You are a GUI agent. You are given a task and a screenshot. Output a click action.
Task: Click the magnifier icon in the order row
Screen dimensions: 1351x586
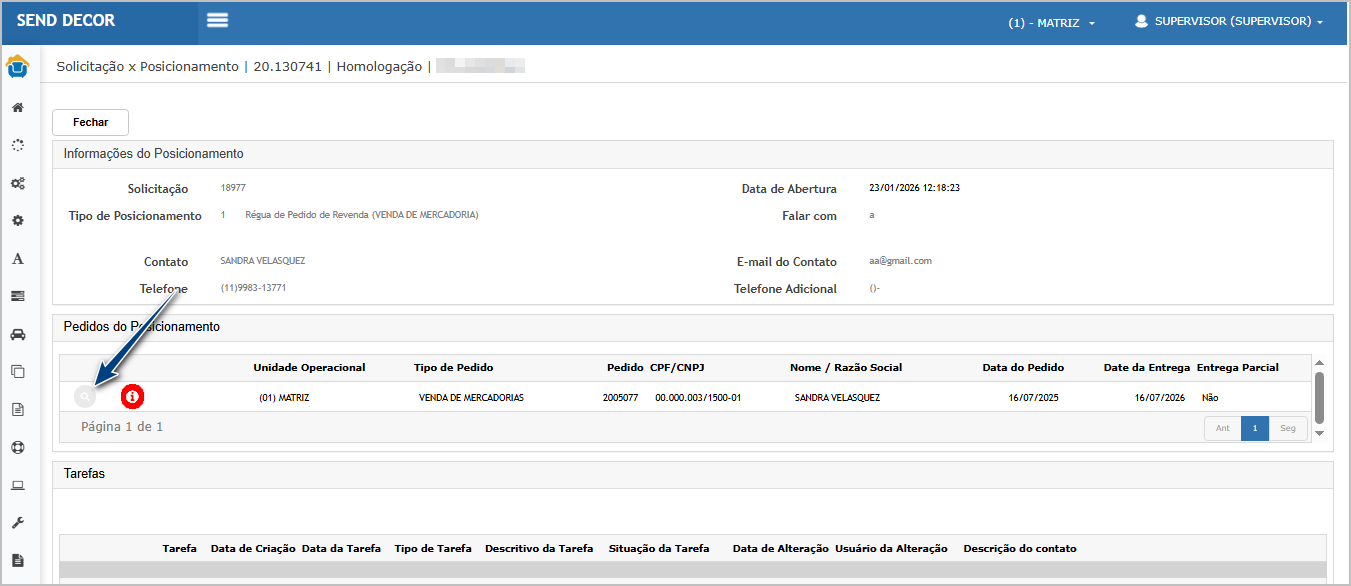(x=86, y=397)
